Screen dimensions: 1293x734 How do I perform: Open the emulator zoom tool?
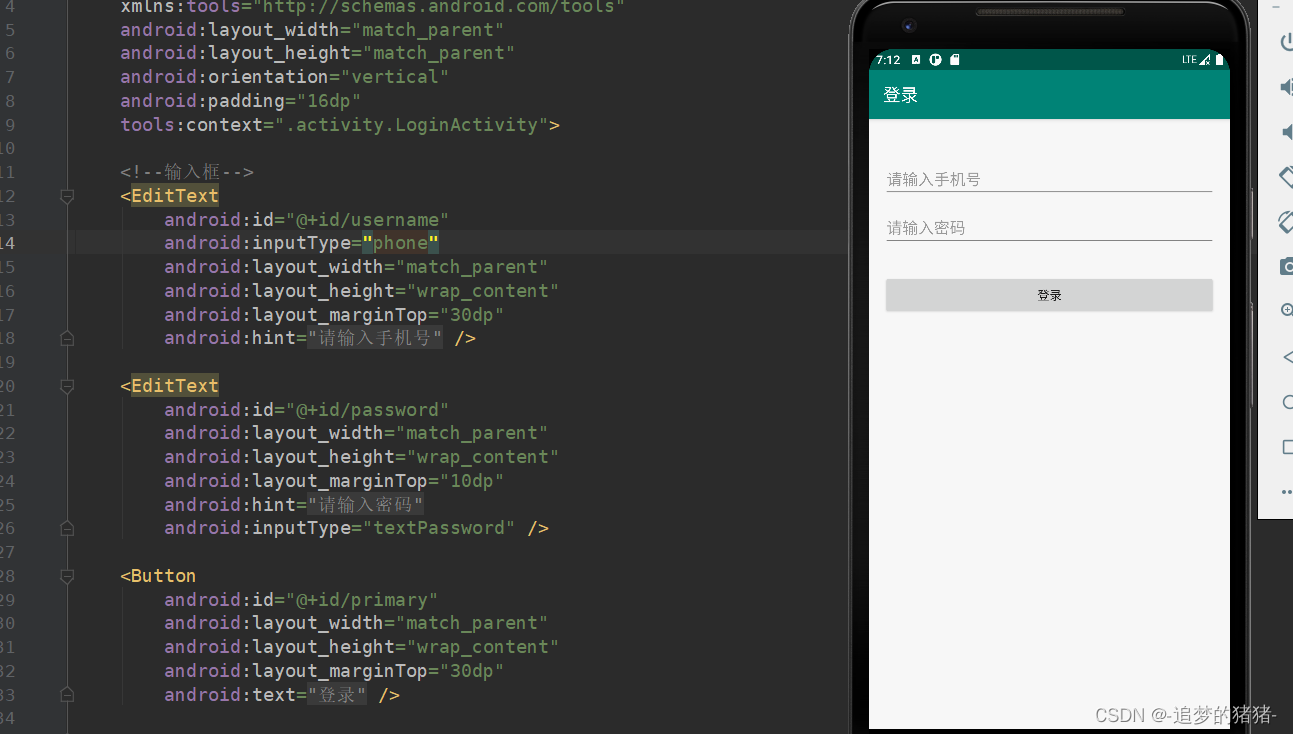[x=1286, y=310]
